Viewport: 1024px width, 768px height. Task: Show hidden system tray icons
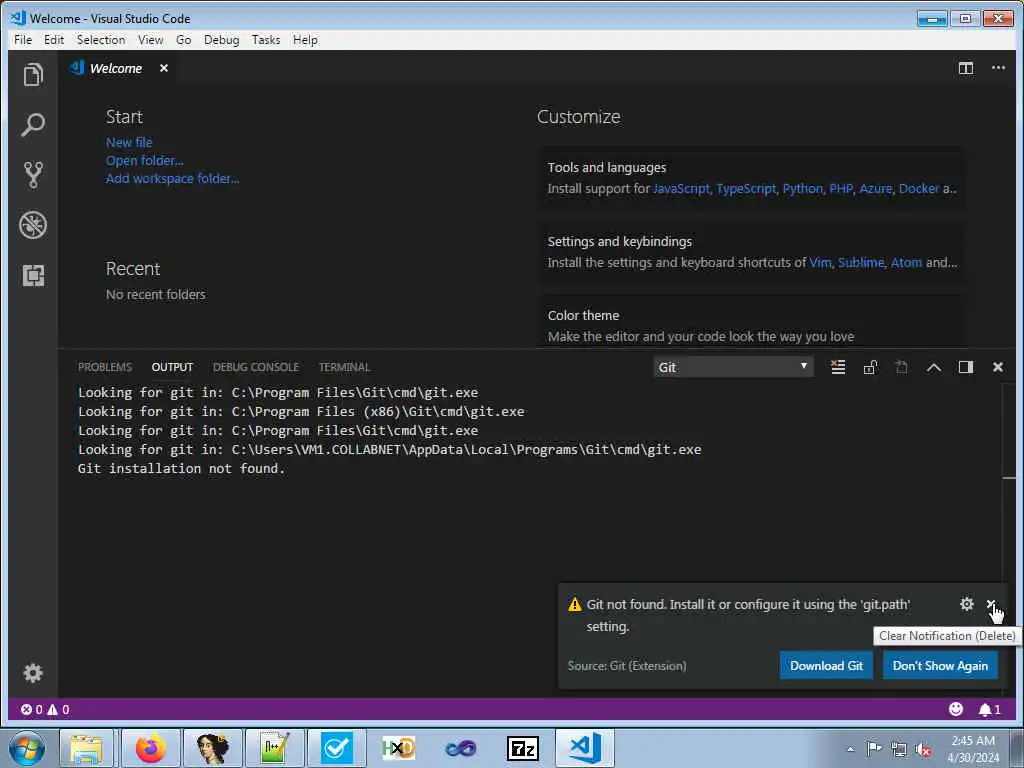tap(850, 749)
